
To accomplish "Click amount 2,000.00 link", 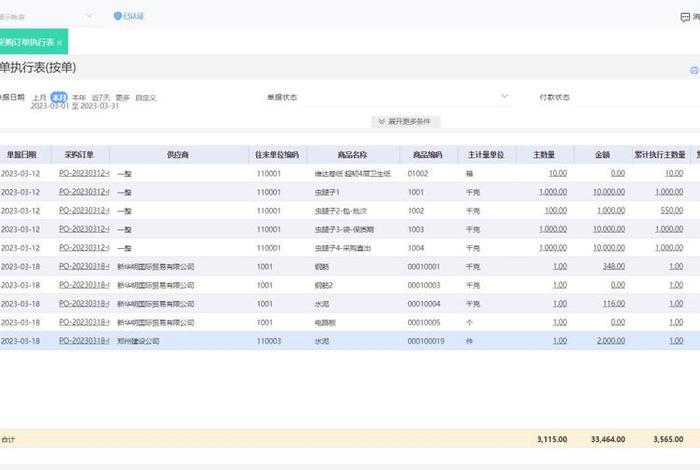I will (611, 341).
